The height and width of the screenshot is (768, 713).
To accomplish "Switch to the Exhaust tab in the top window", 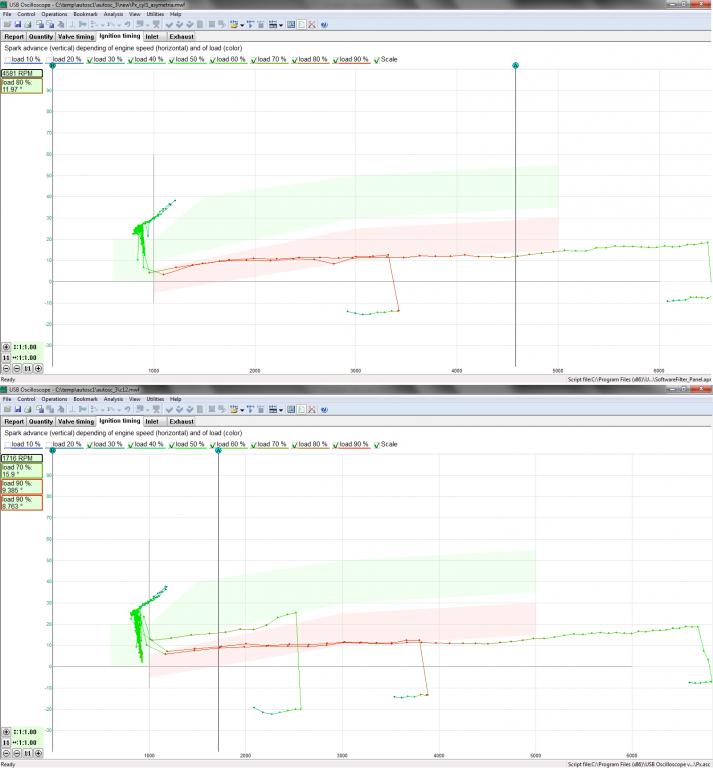I will coord(181,37).
